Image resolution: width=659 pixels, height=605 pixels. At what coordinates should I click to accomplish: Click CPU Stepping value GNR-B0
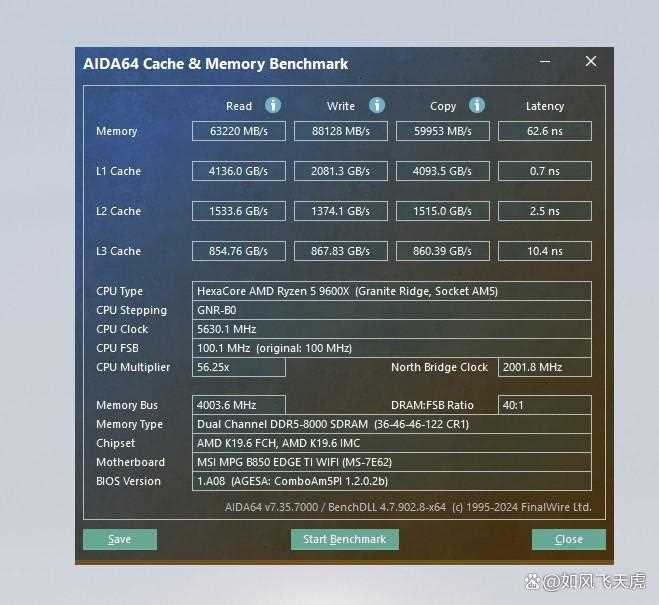coord(392,310)
